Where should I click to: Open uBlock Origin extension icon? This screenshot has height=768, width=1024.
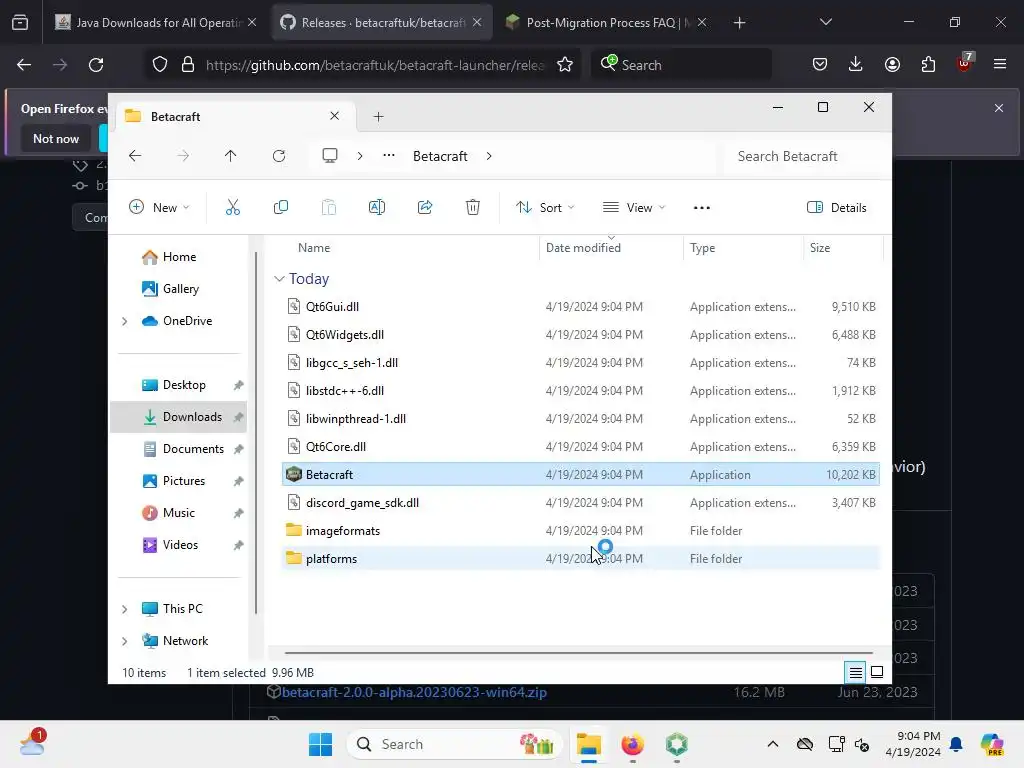pos(965,63)
